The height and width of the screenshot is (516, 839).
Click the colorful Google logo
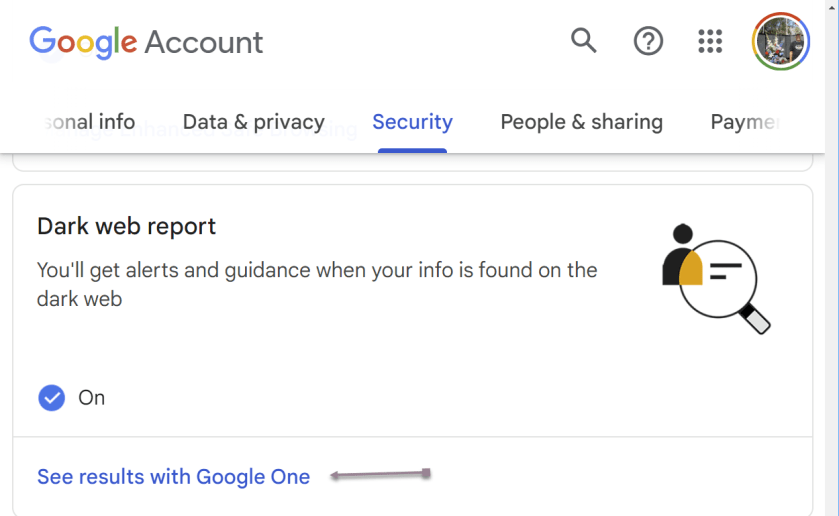point(83,42)
